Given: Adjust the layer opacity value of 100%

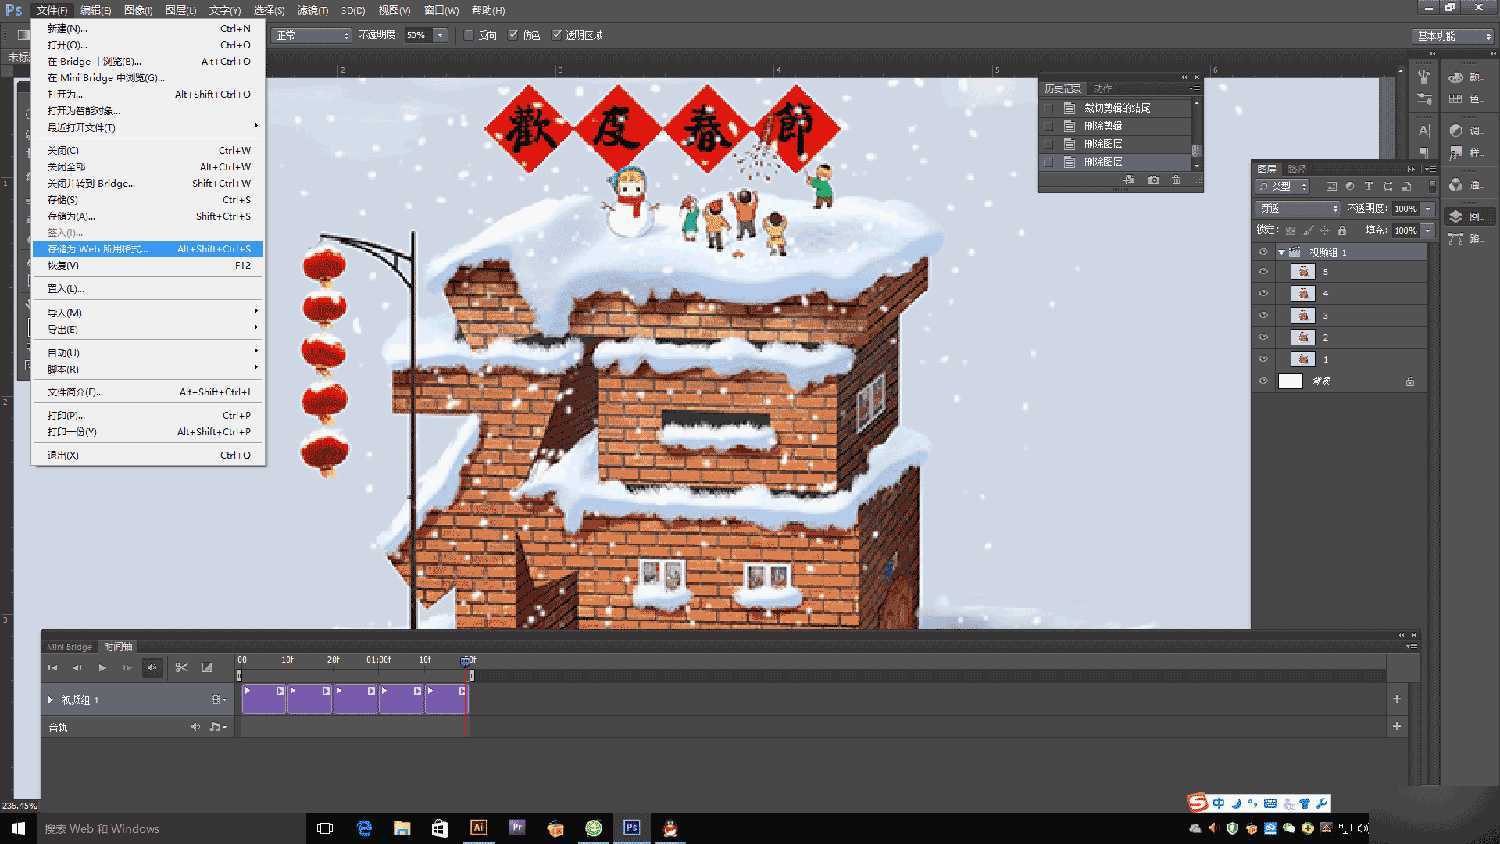Looking at the screenshot, I should coord(1405,208).
